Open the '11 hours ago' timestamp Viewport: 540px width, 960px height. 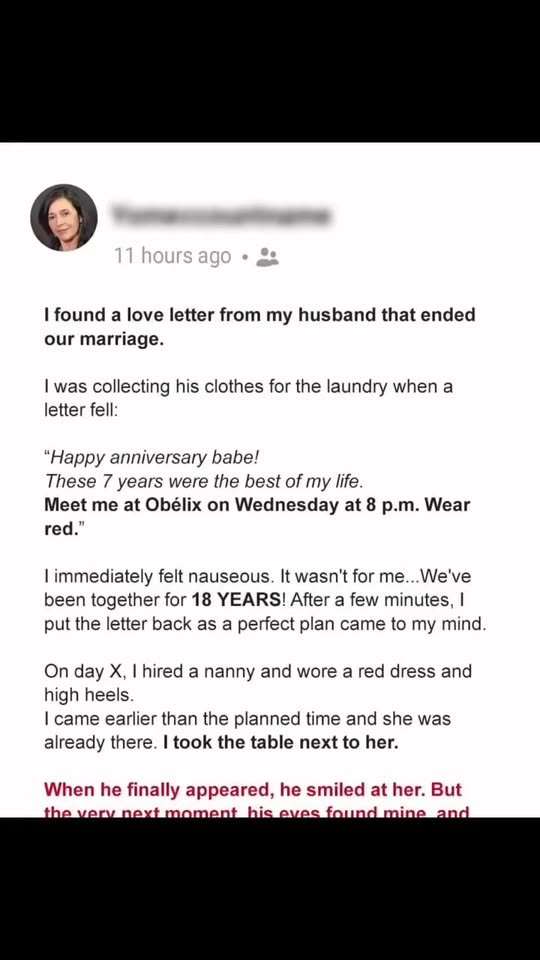click(173, 256)
